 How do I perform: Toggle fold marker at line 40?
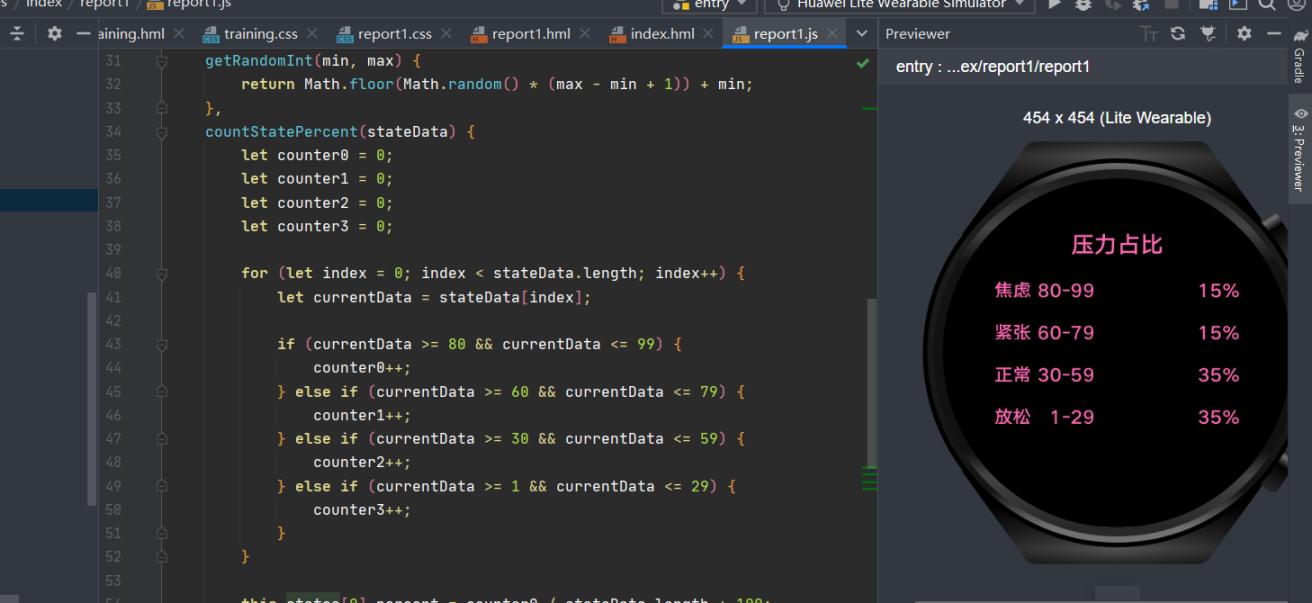pyautogui.click(x=162, y=274)
